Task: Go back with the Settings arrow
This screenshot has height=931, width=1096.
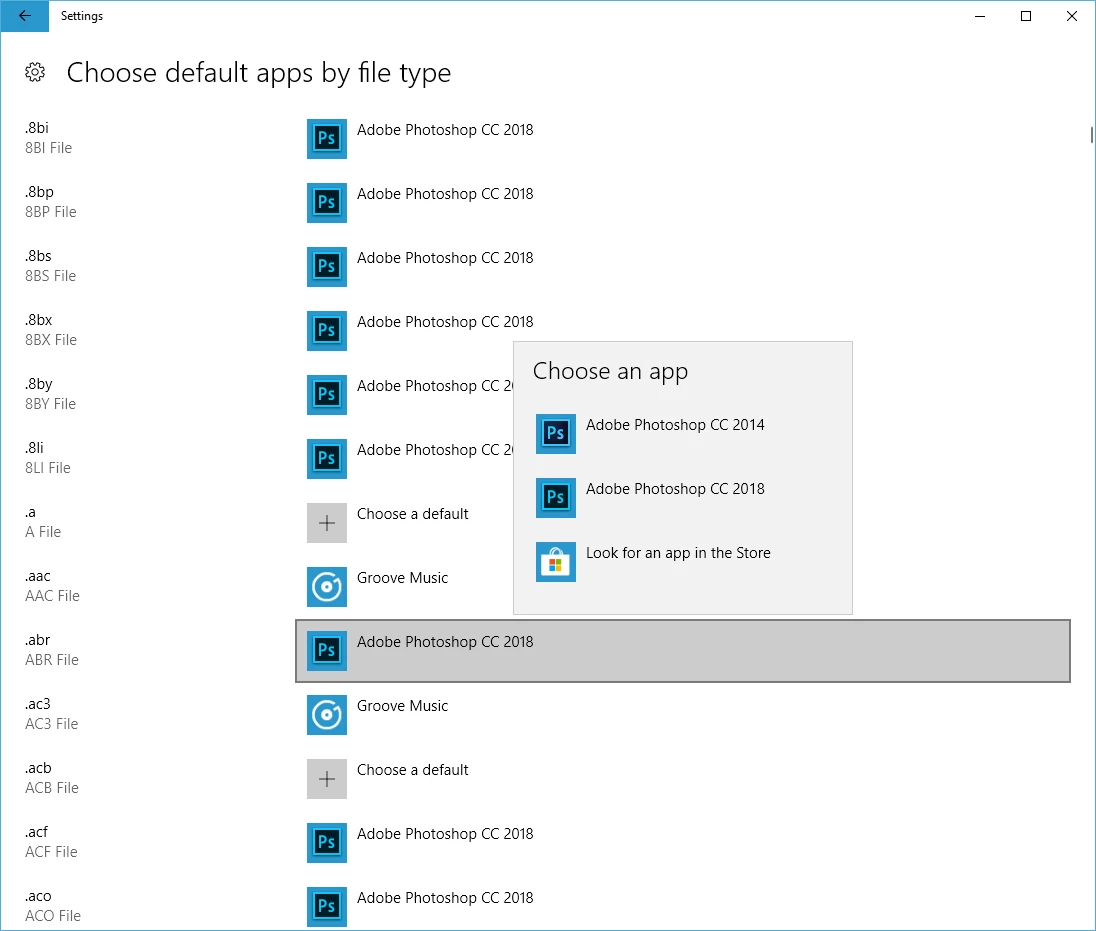Action: click(x=24, y=15)
